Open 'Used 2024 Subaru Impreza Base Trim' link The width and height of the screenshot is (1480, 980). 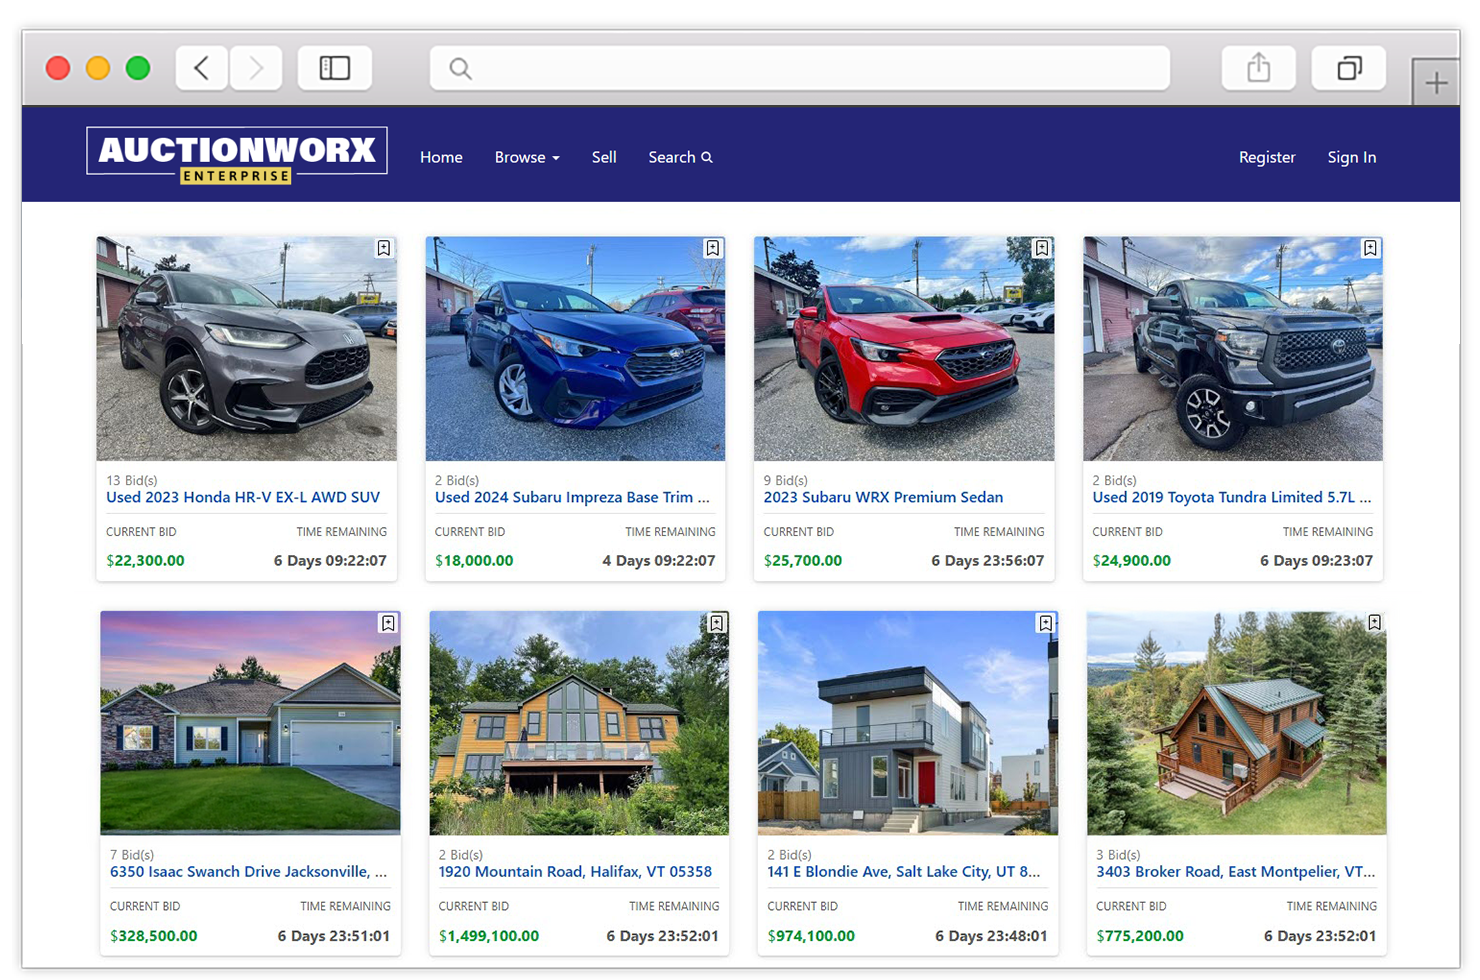tap(572, 497)
